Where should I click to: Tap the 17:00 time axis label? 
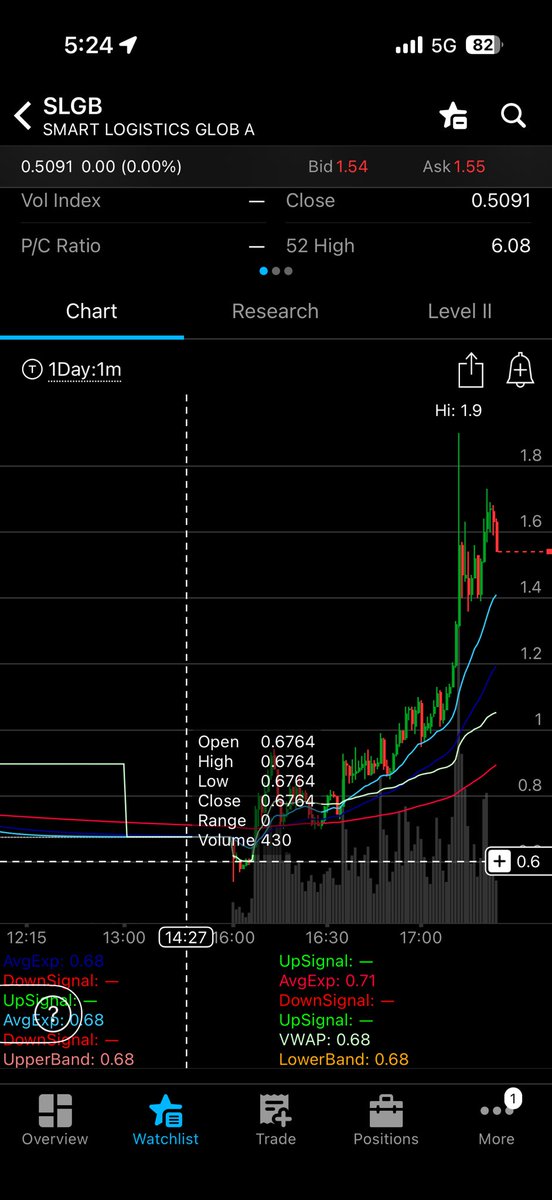pos(420,938)
